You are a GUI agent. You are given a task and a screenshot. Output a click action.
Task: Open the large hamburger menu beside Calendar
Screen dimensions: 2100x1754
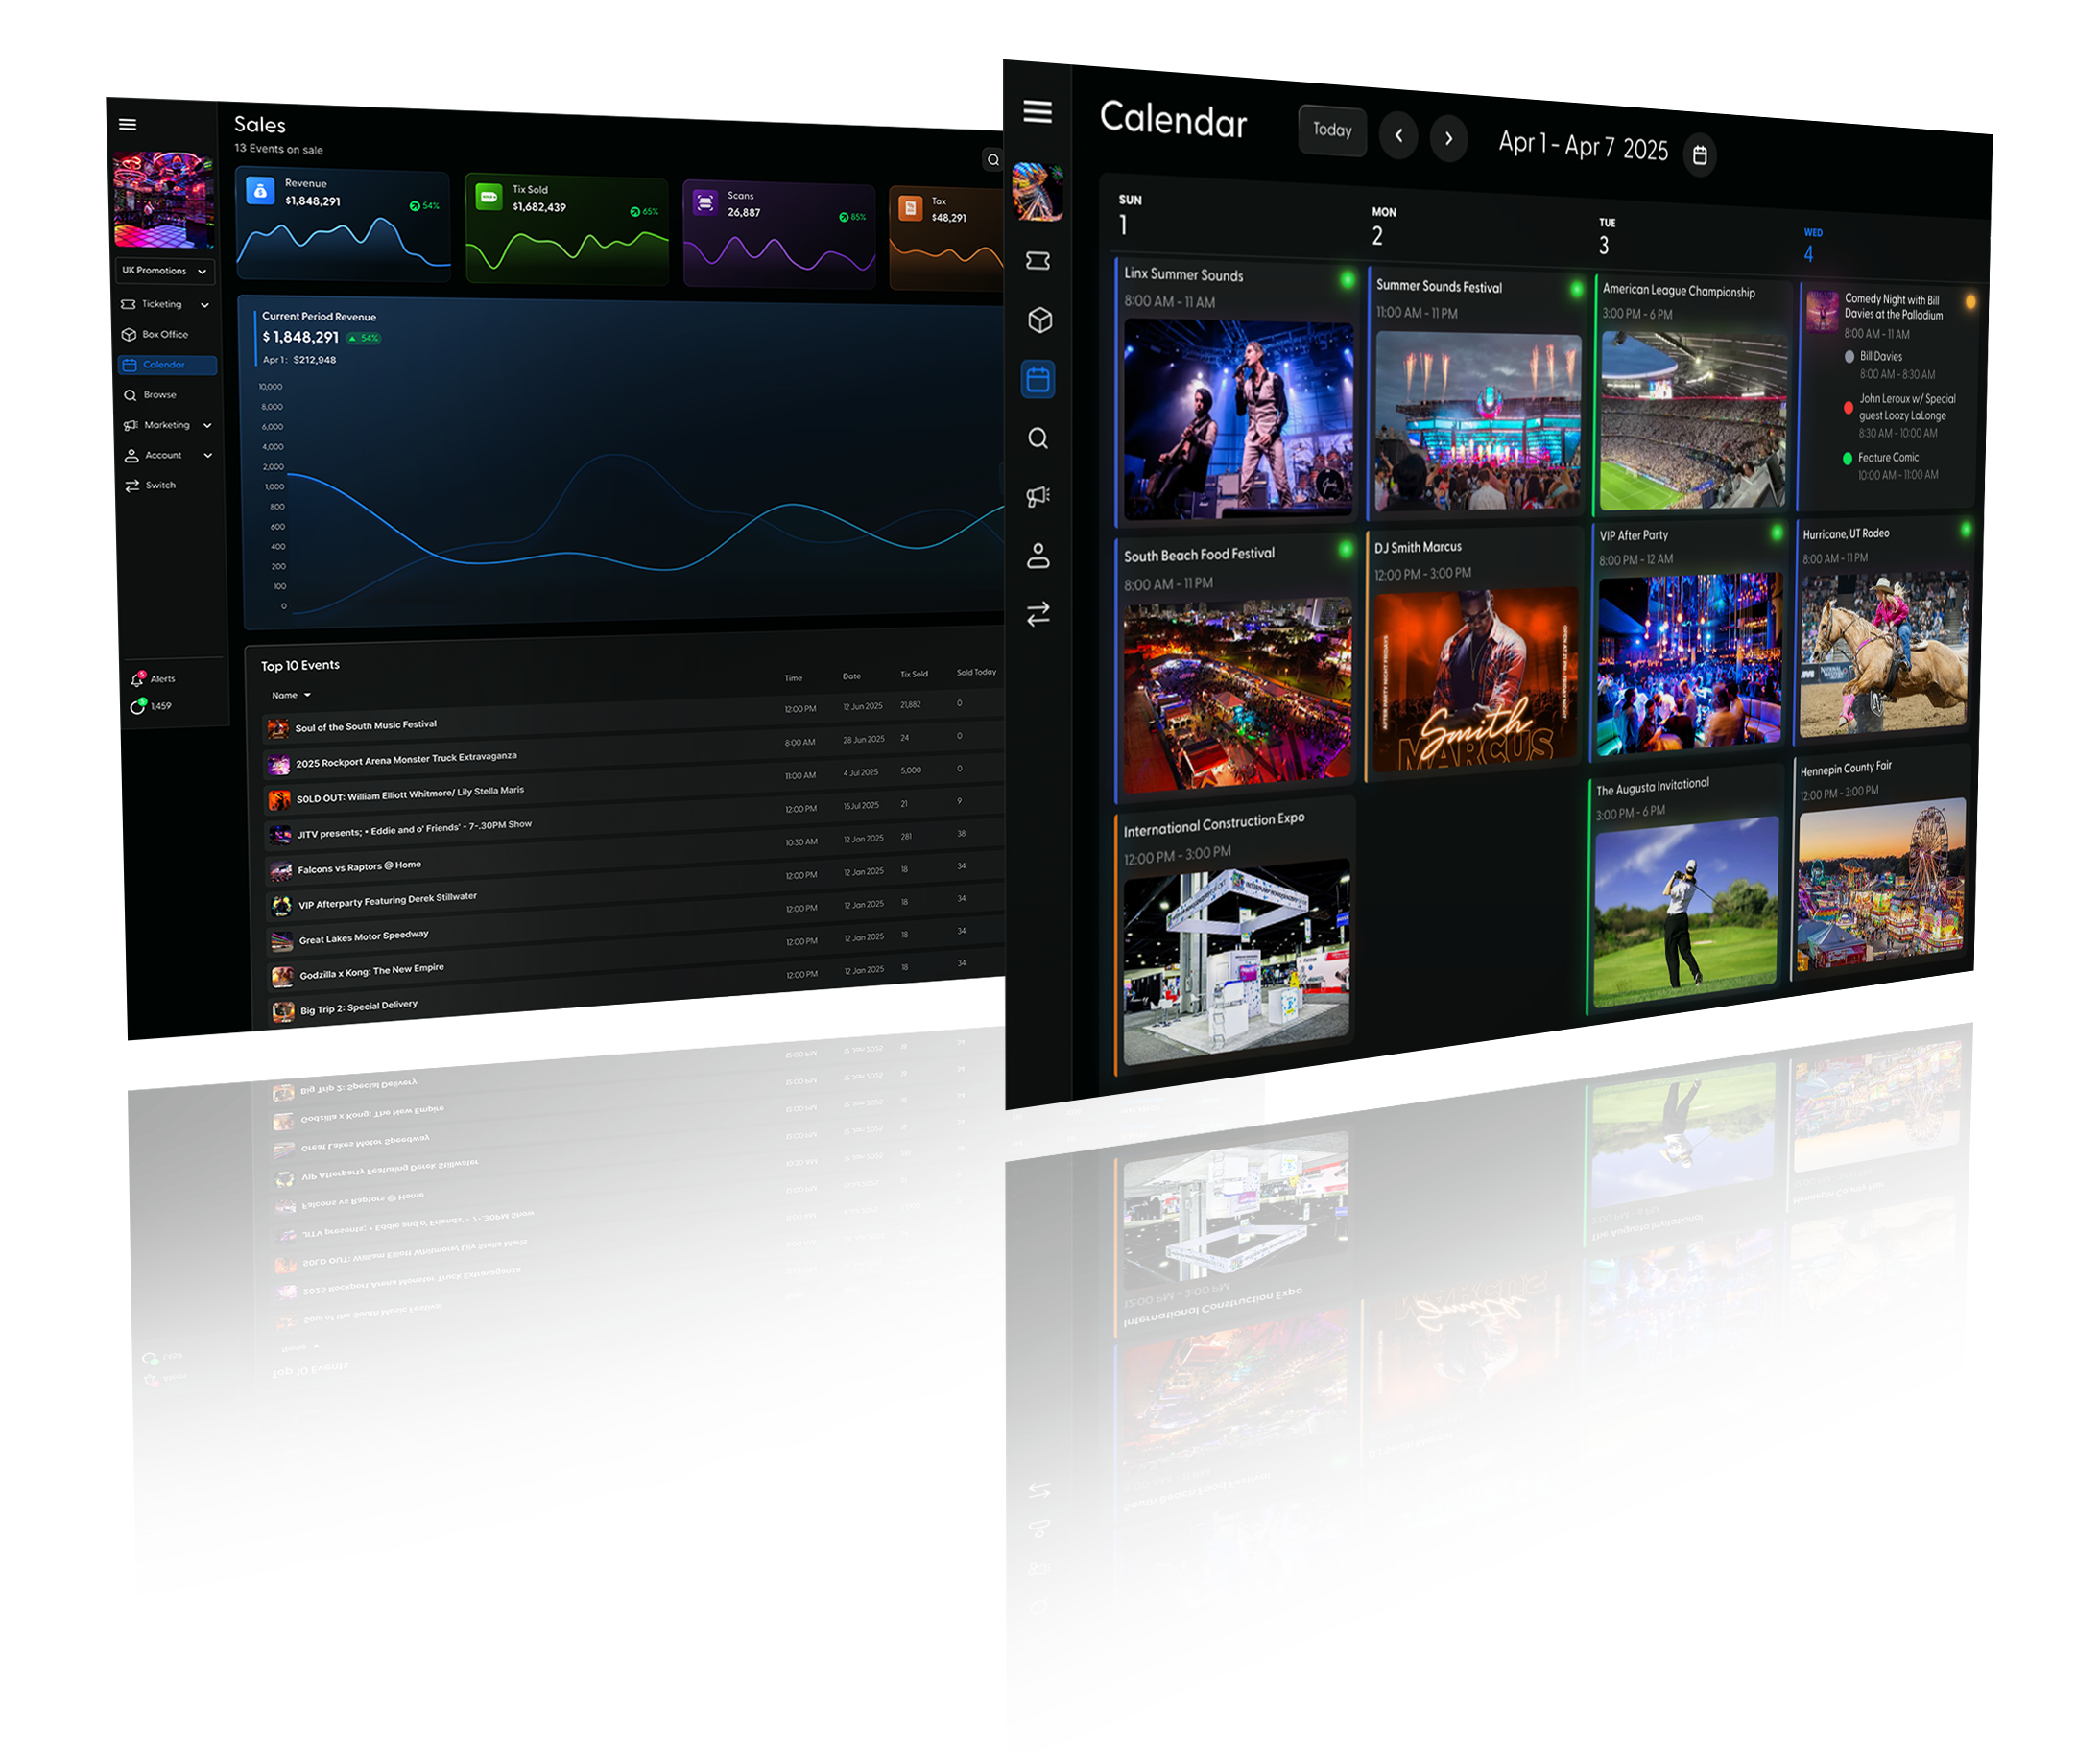point(1037,112)
